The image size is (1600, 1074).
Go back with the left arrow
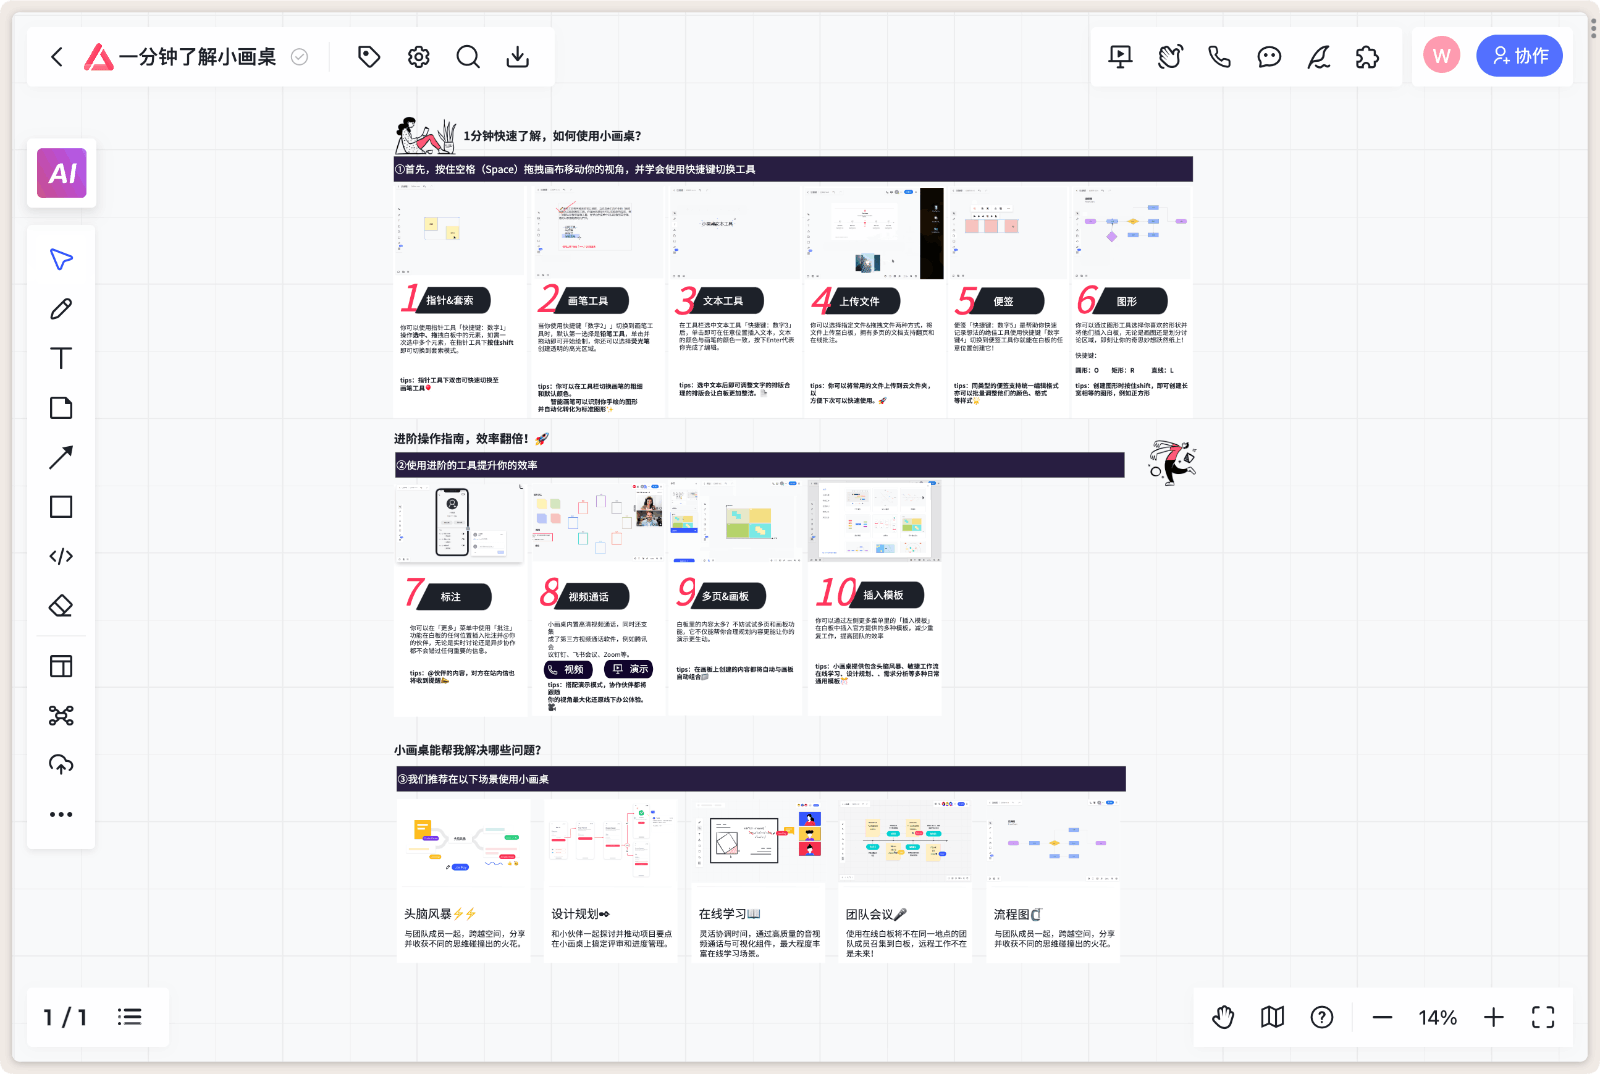[57, 57]
